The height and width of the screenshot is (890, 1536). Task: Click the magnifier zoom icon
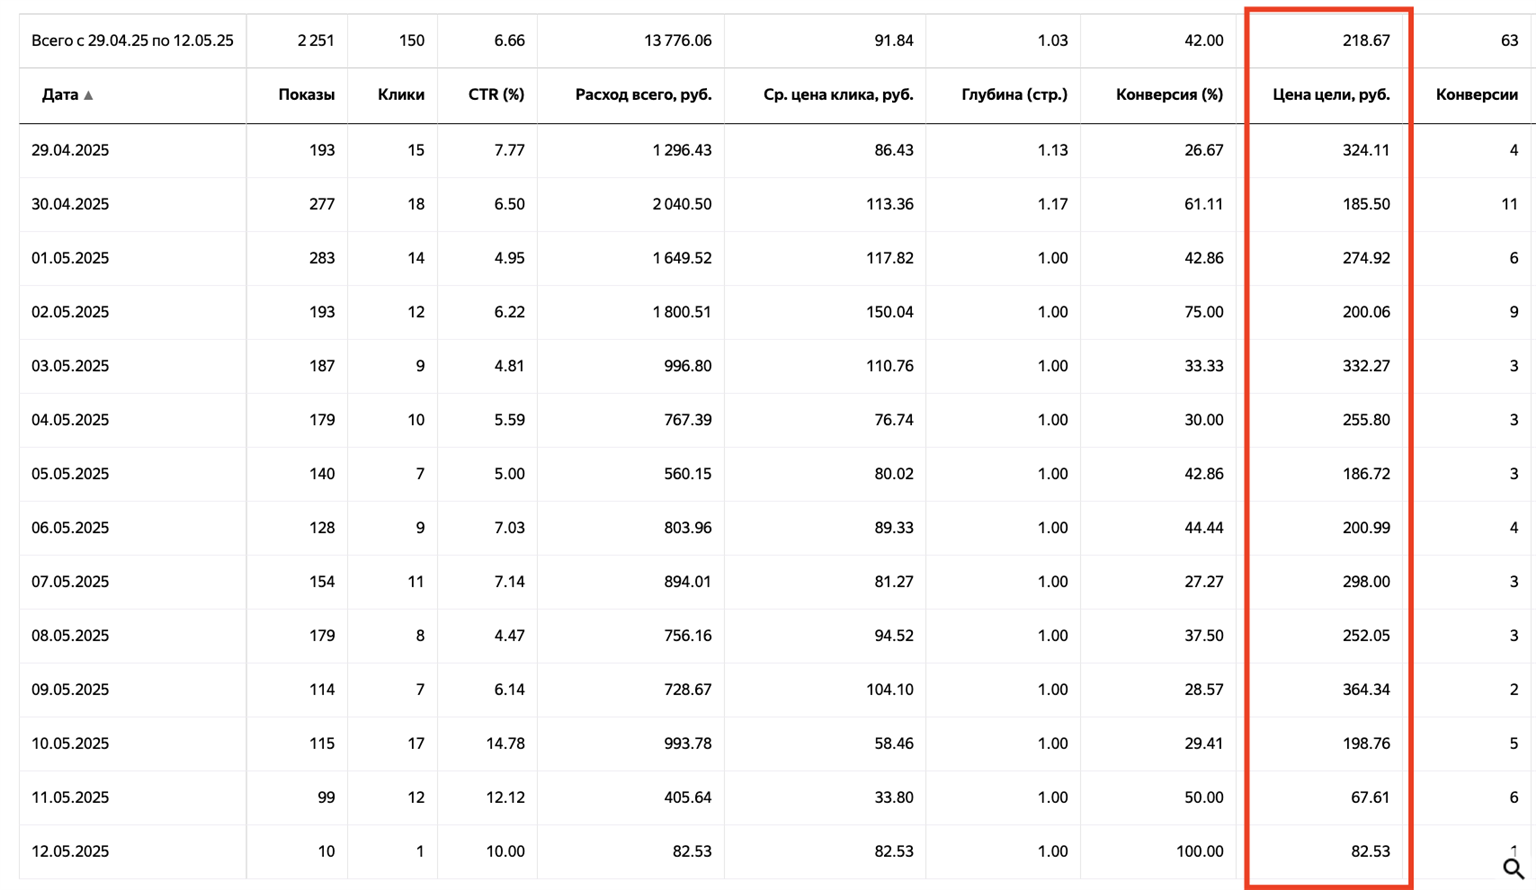click(1514, 869)
